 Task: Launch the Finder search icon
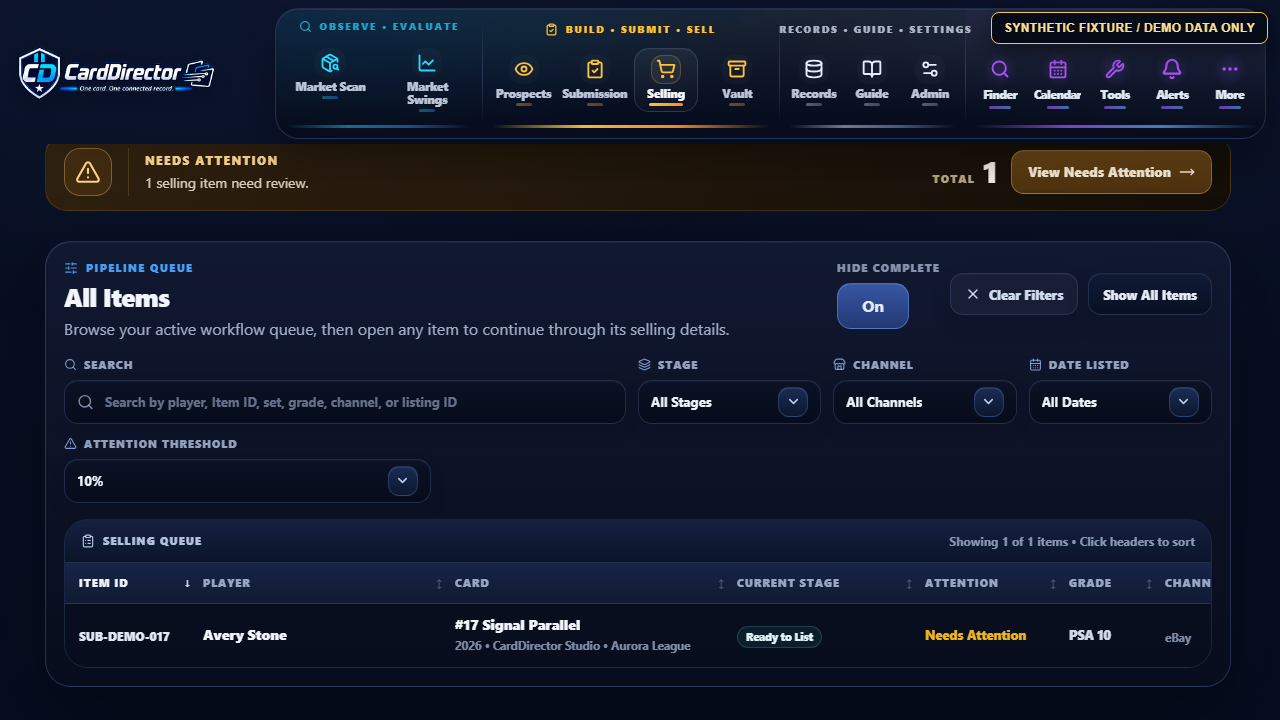1000,69
